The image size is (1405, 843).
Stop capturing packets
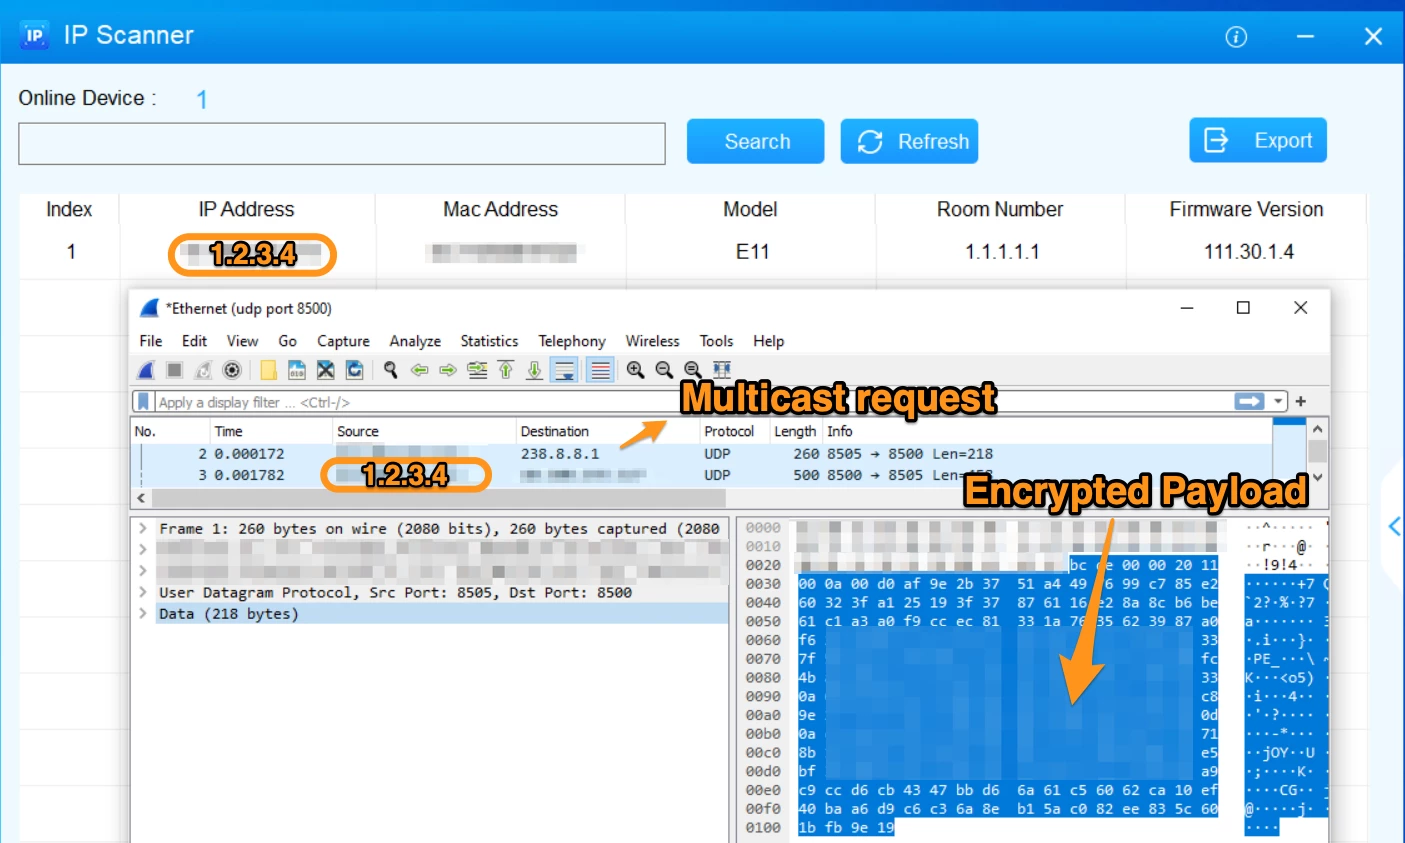pos(173,369)
